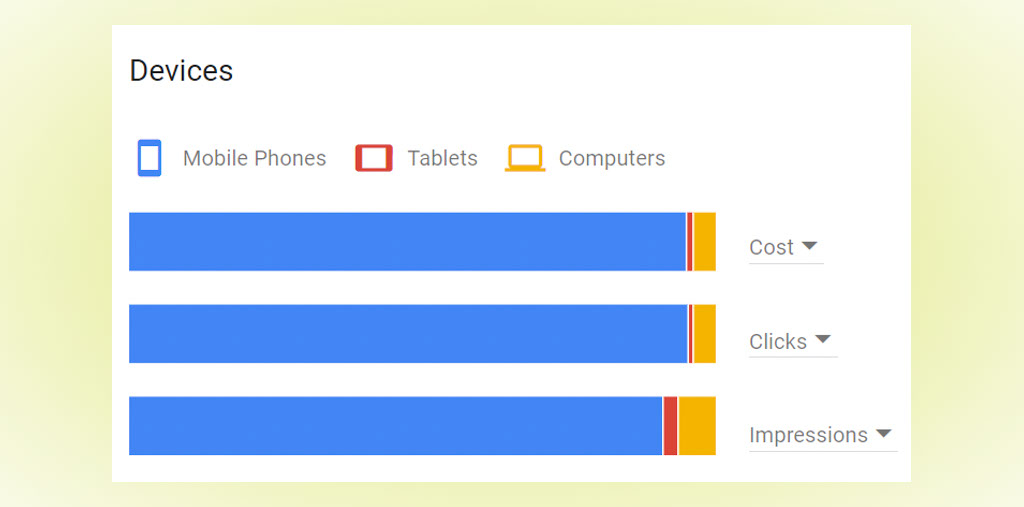
Task: Click the yellow laptop computer icon
Action: coord(525,158)
